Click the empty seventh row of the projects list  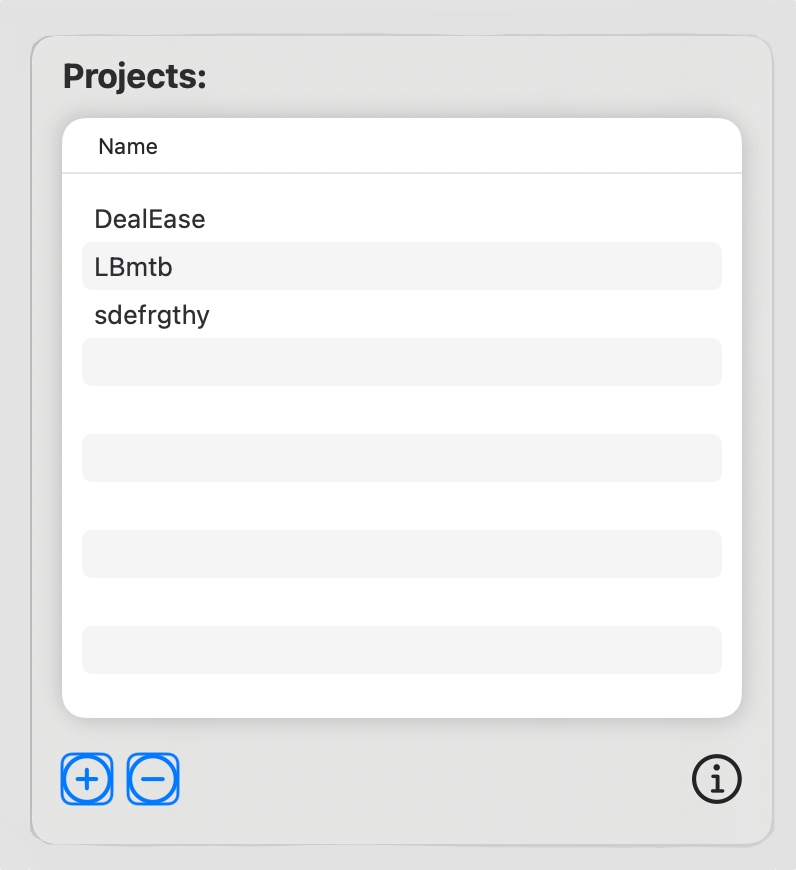pos(401,506)
